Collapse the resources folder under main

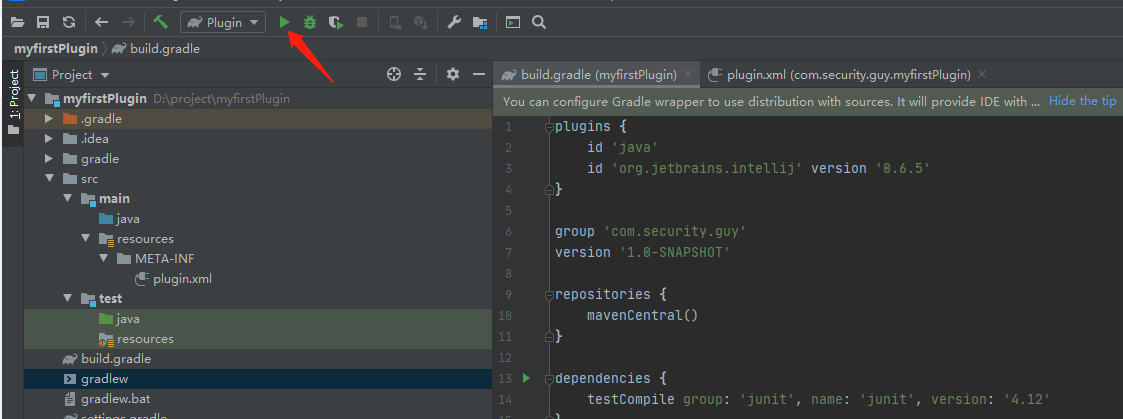point(85,239)
